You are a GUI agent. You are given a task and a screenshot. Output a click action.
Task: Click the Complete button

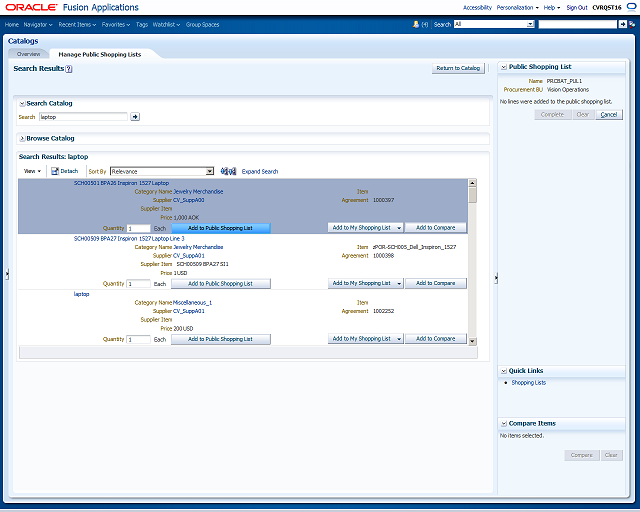[552, 115]
